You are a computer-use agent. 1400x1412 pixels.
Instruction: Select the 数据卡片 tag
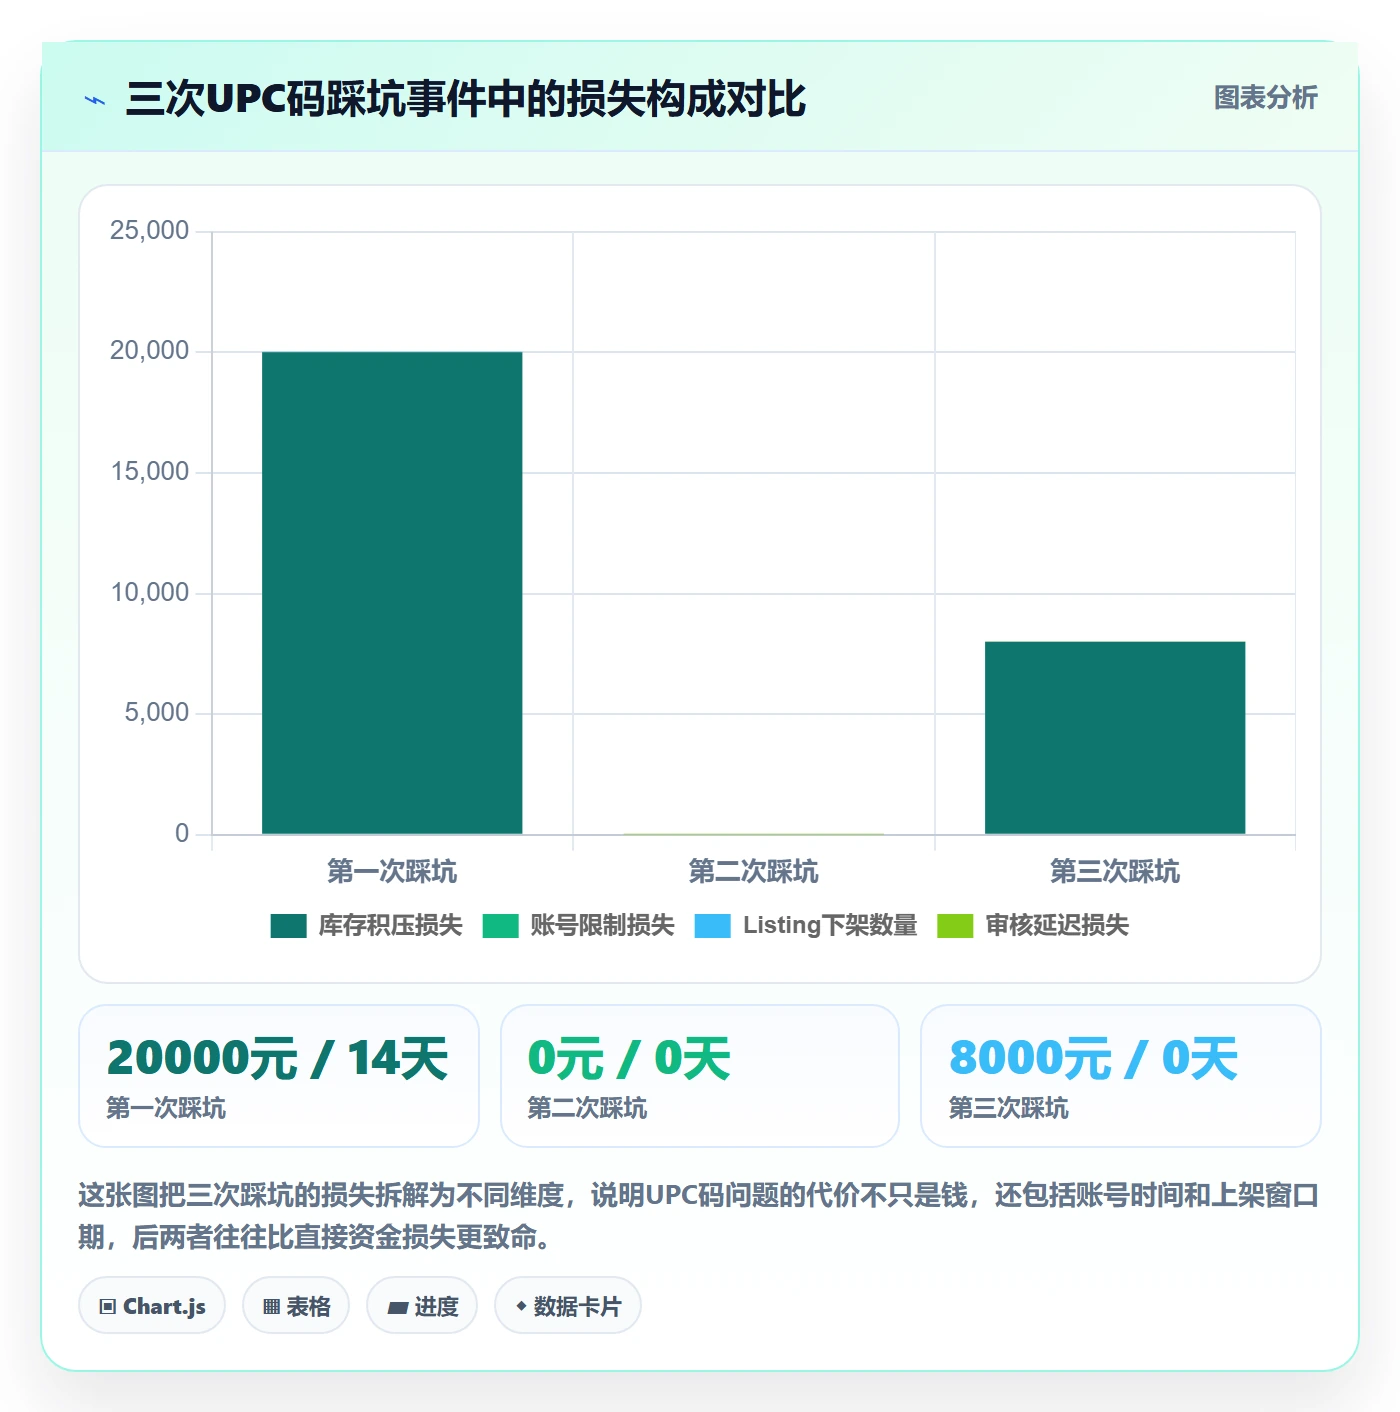pyautogui.click(x=568, y=1306)
